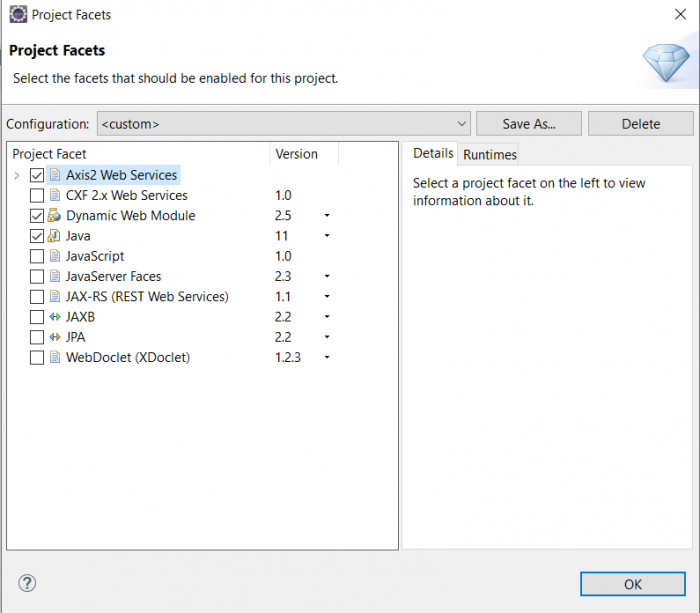Screen dimensions: 700x613
Task: Click the Axis2 Web Services document icon
Action: [54, 175]
